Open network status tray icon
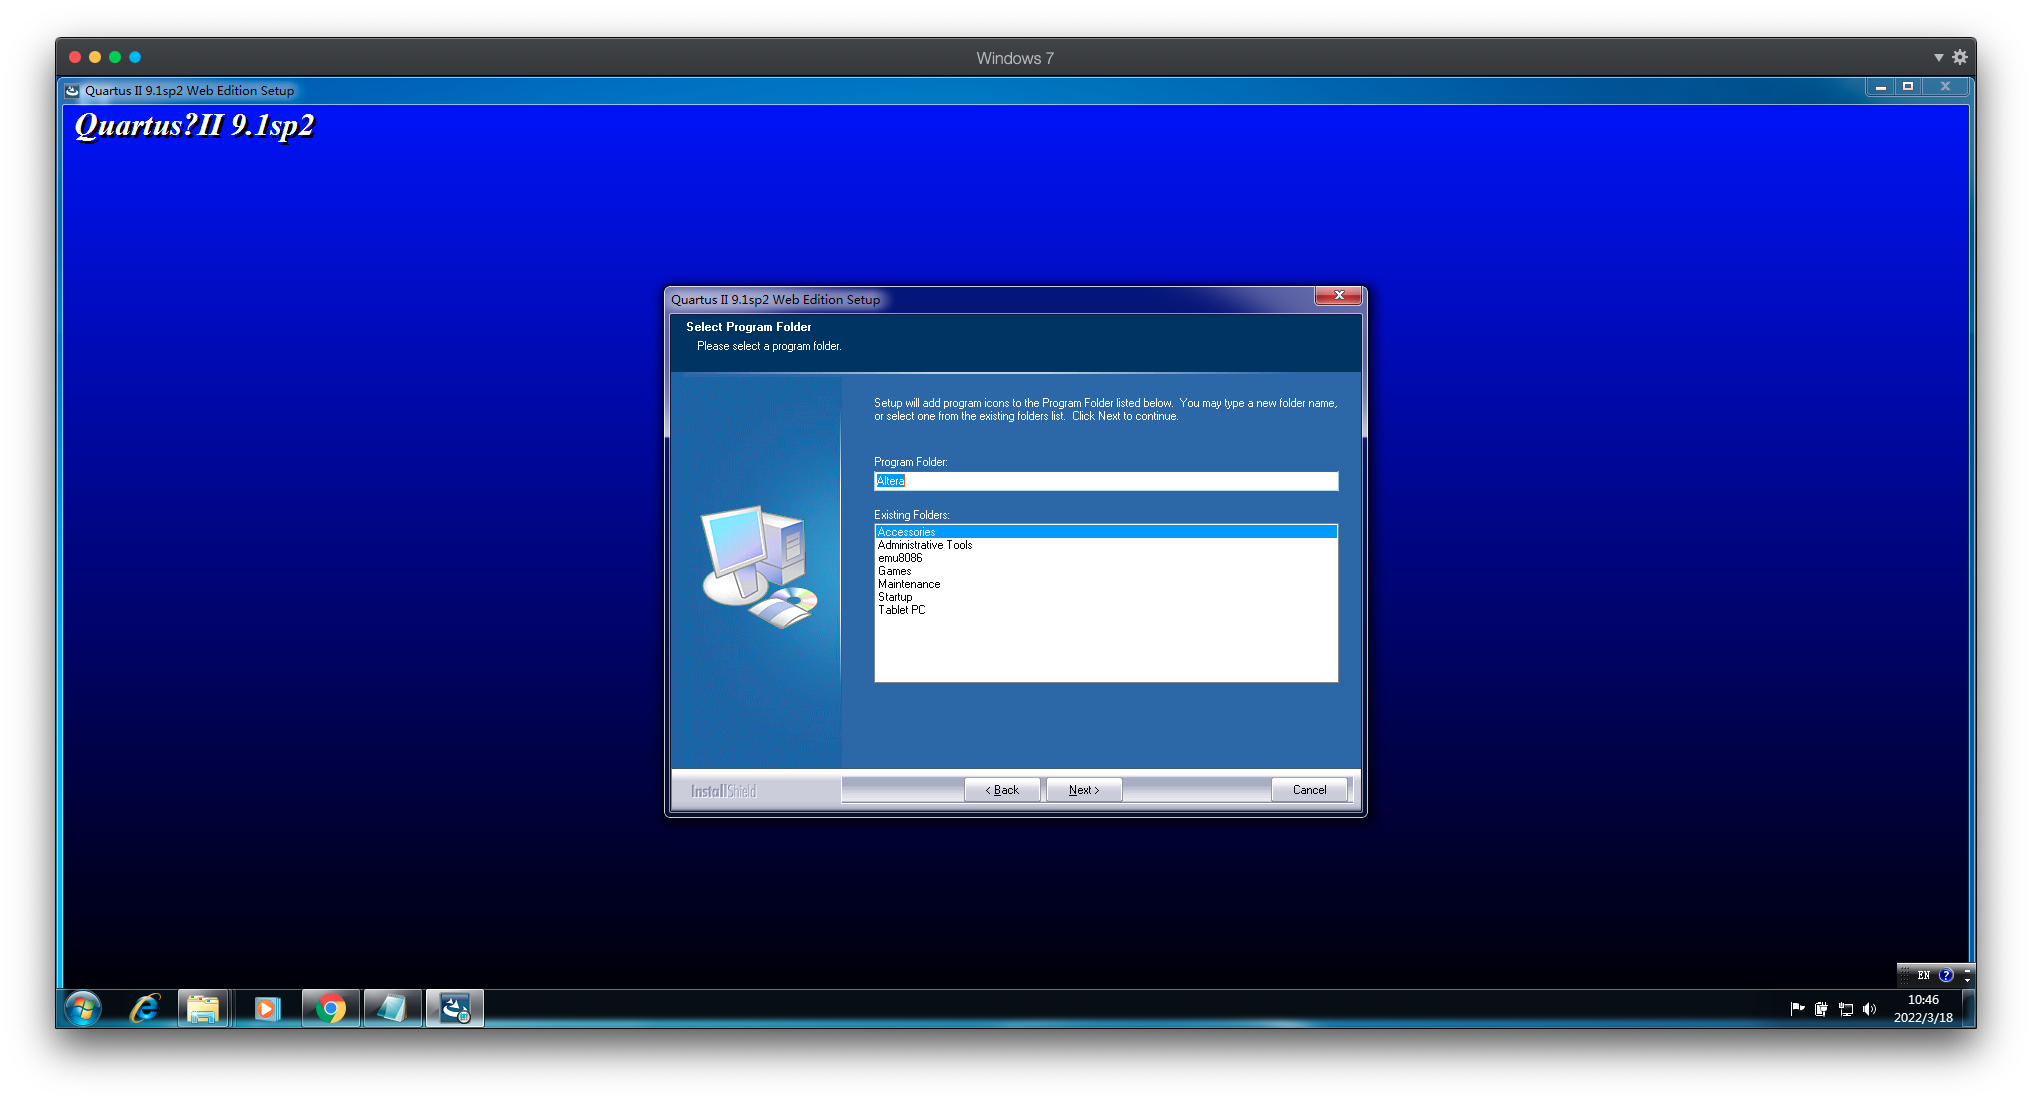The height and width of the screenshot is (1102, 2032). [x=1846, y=1009]
